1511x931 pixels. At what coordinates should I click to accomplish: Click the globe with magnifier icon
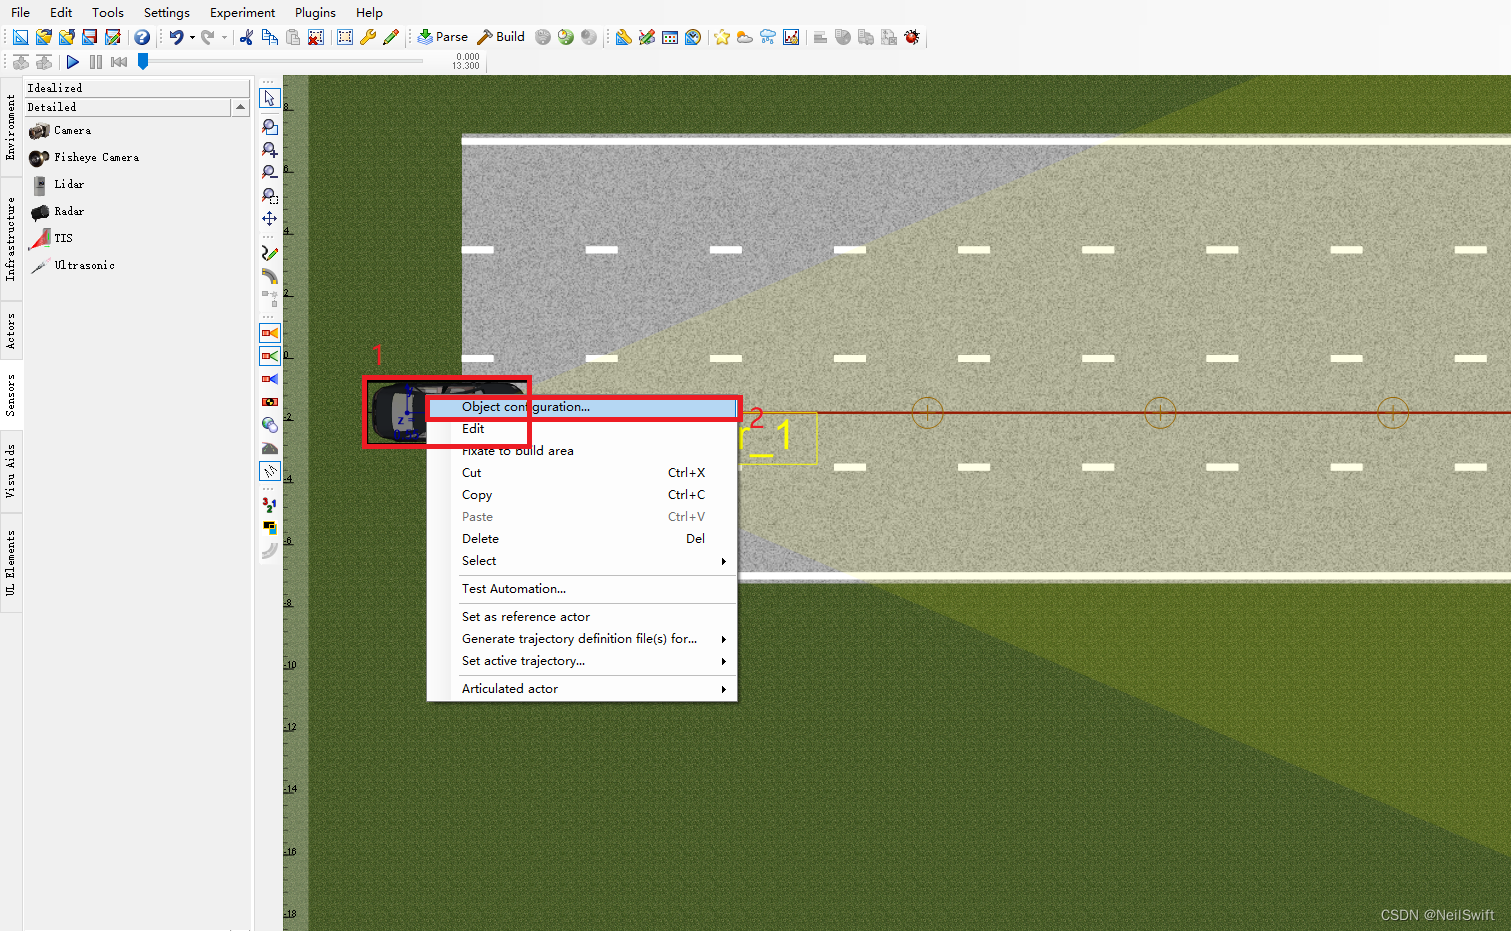[x=270, y=425]
